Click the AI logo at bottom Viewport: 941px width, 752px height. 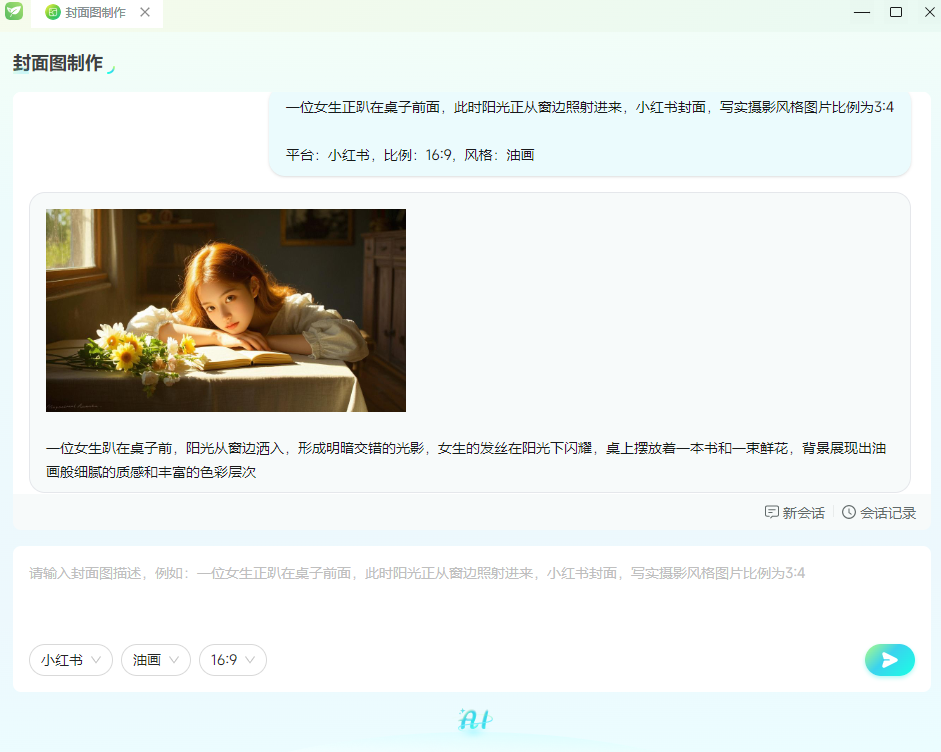[475, 719]
